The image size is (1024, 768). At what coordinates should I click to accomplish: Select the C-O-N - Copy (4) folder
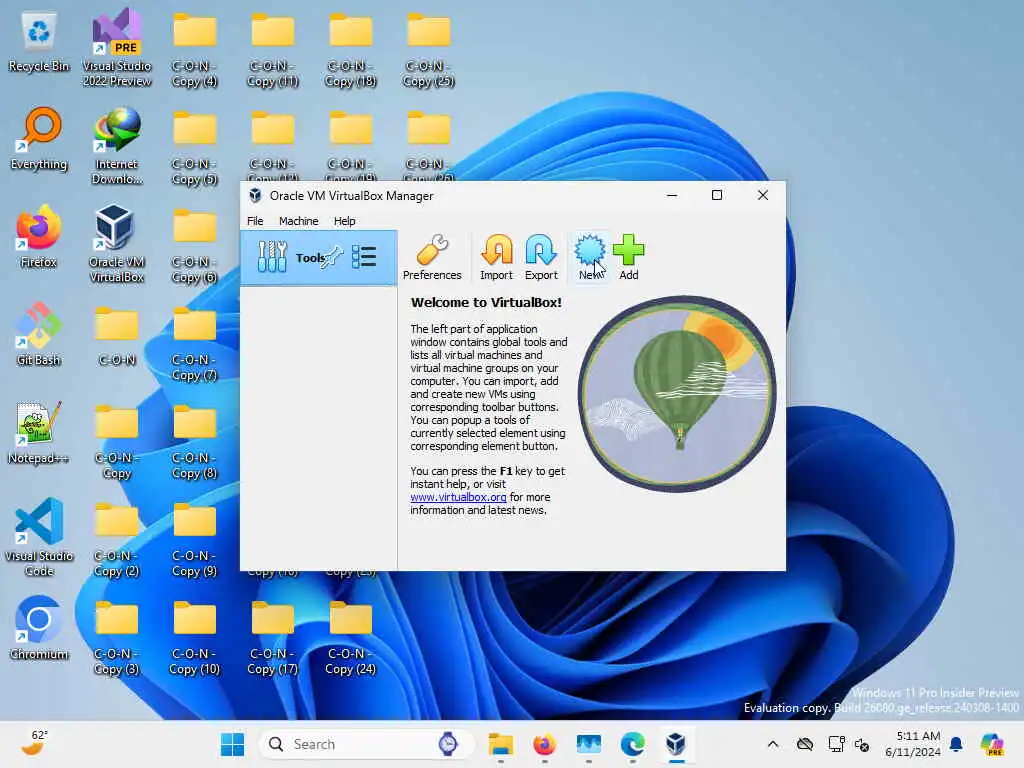click(195, 51)
